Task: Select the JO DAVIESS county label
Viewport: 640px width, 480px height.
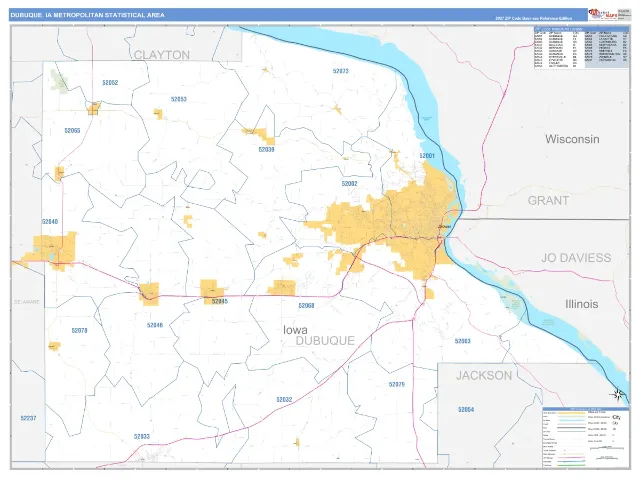Action: tap(576, 258)
